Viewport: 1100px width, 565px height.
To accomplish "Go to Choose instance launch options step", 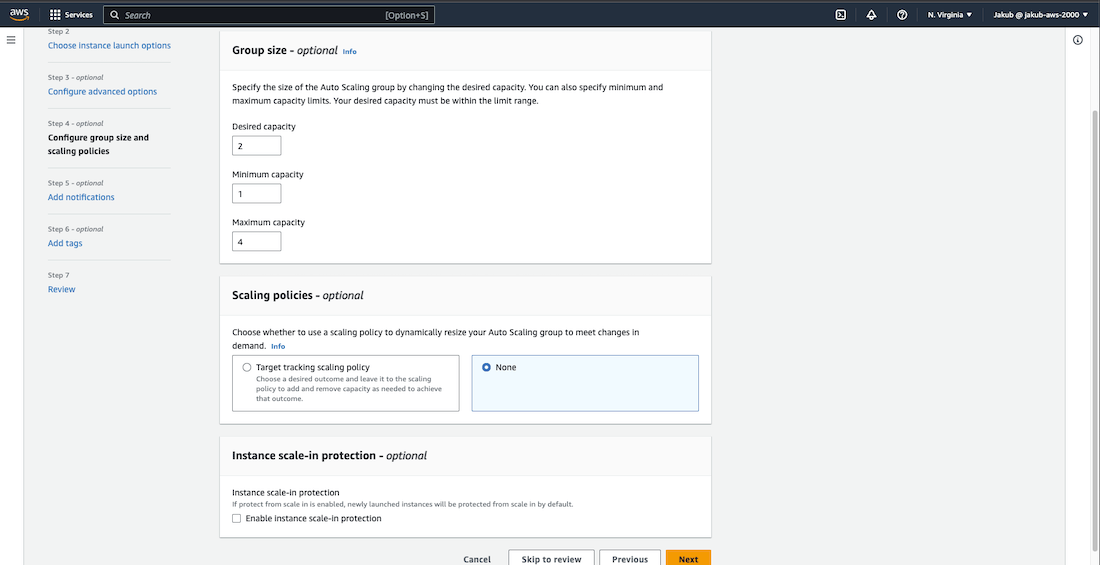I will (109, 46).
